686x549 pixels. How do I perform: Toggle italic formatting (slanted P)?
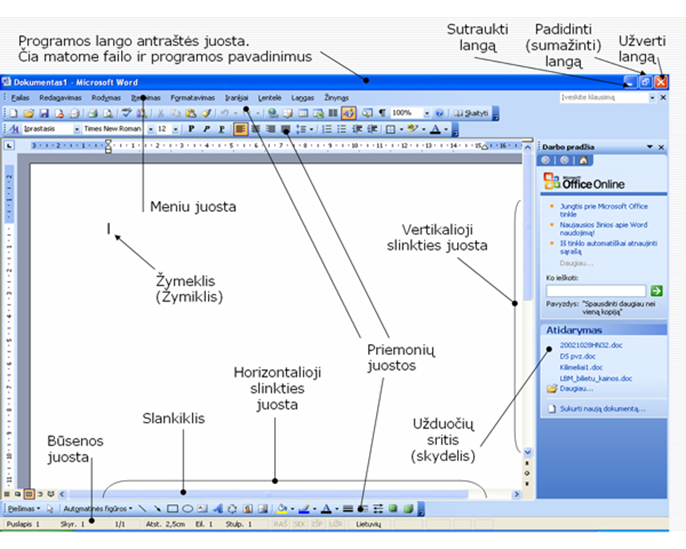(x=206, y=129)
